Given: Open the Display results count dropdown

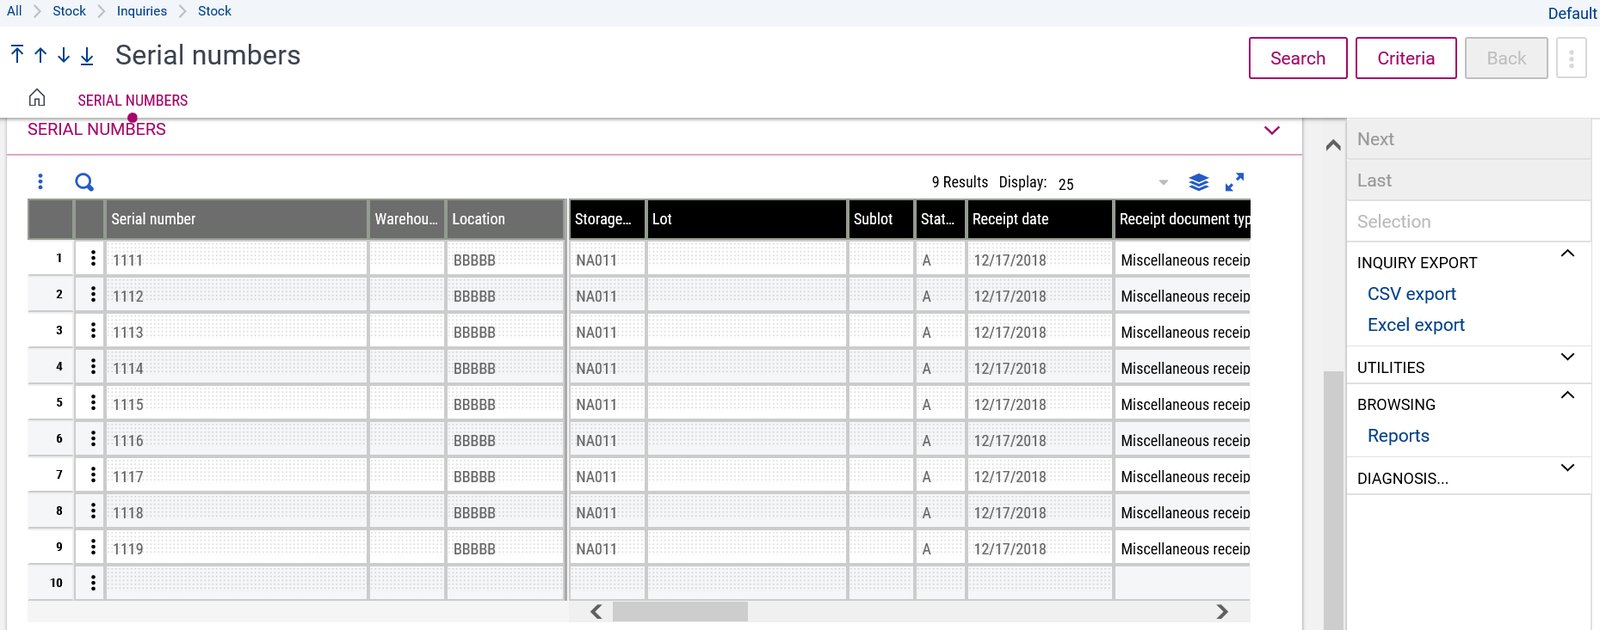Looking at the screenshot, I should coord(1162,183).
